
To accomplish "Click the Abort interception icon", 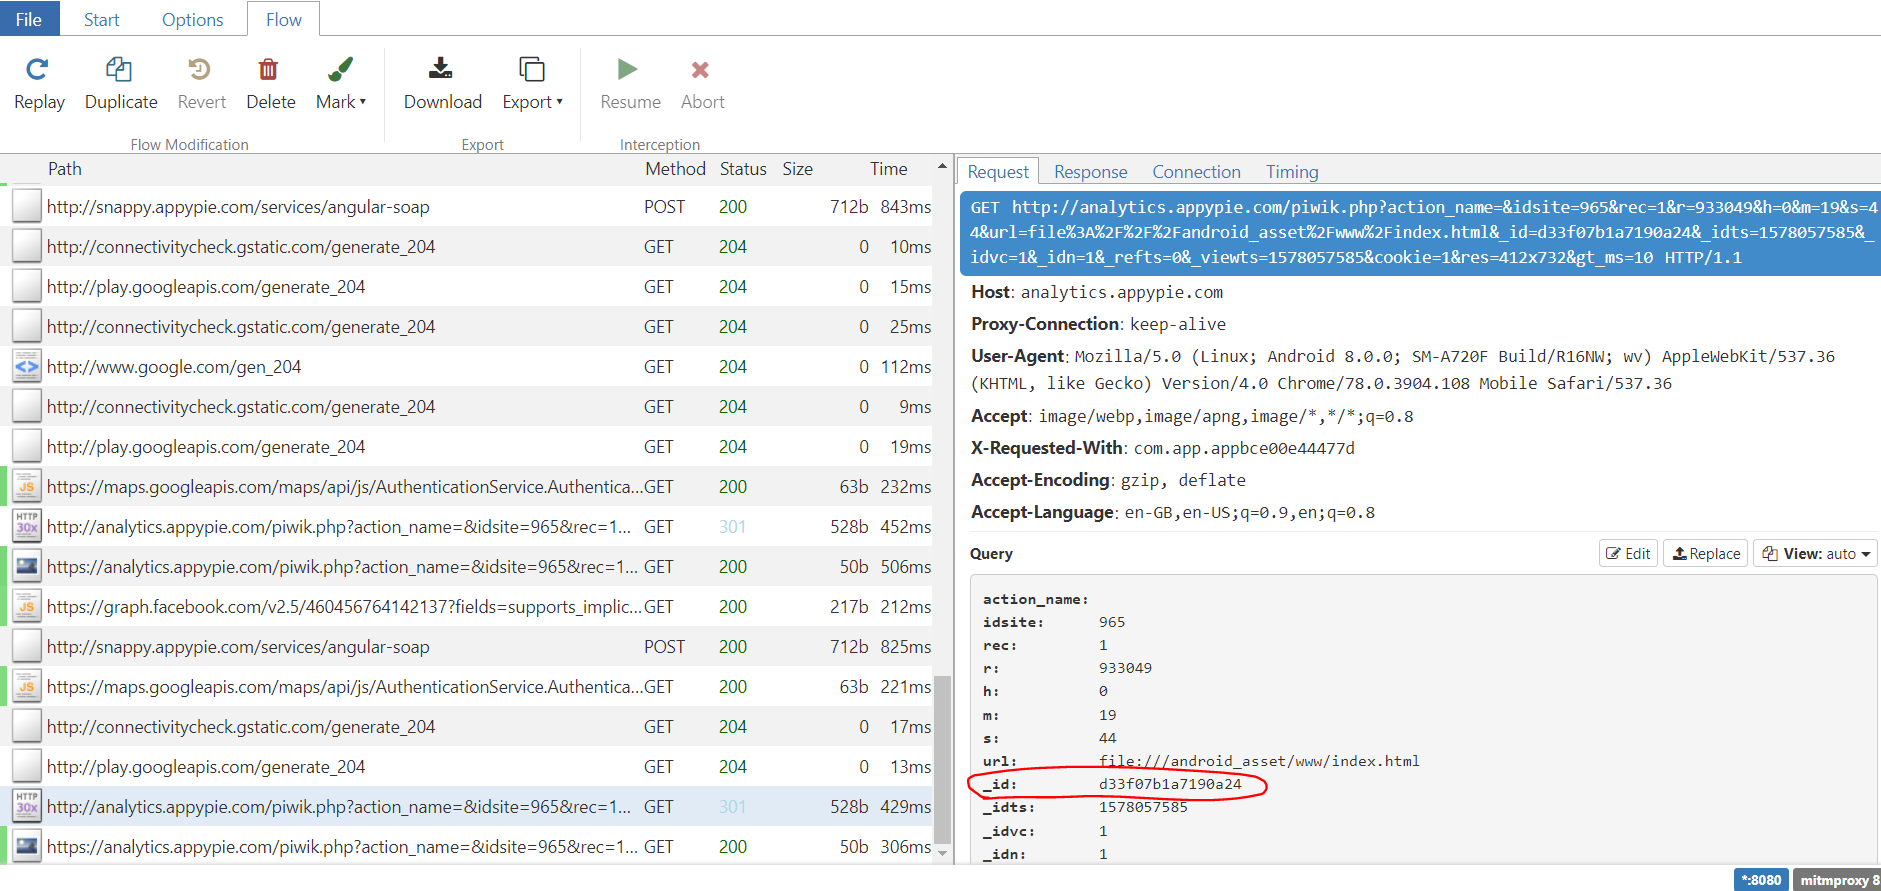I will pyautogui.click(x=700, y=69).
